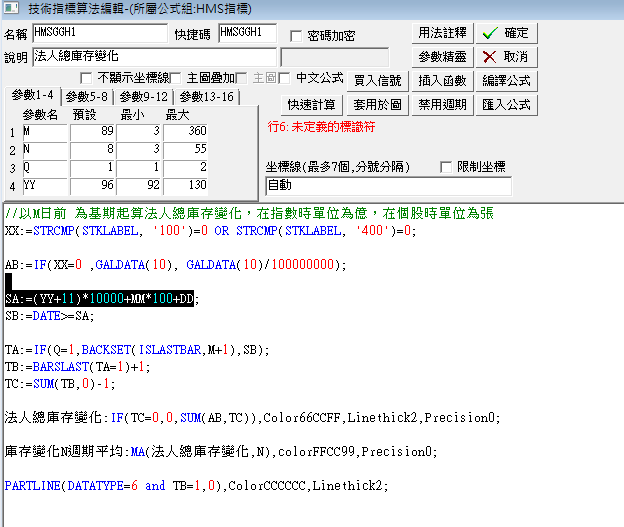
Task: Enable the 限制坐標 checkbox
Action: pos(447,167)
